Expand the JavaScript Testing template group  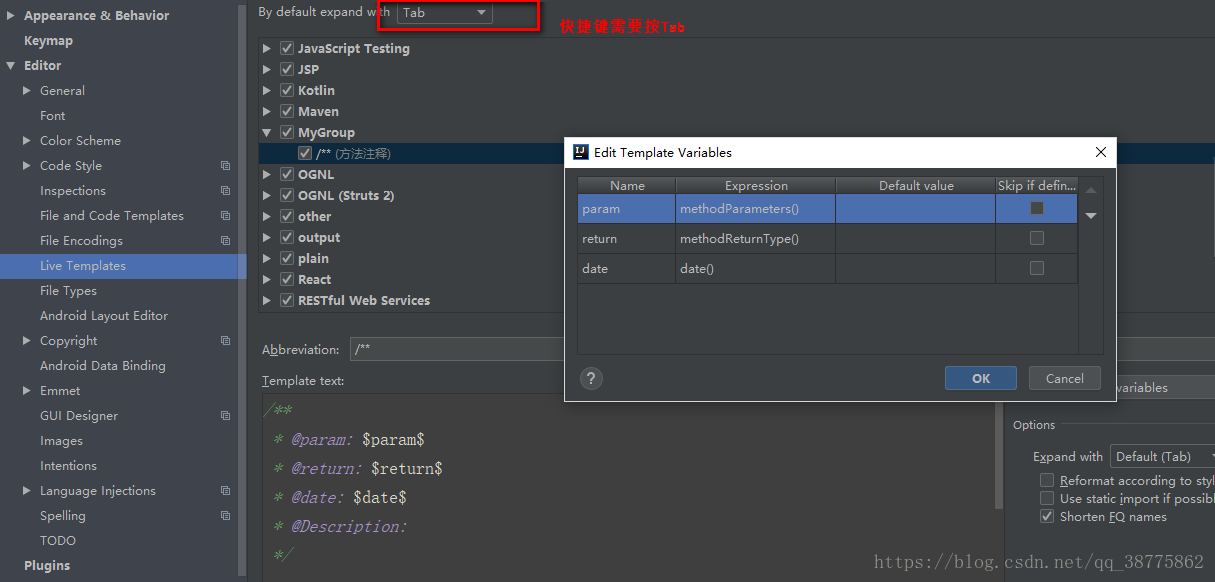(267, 48)
